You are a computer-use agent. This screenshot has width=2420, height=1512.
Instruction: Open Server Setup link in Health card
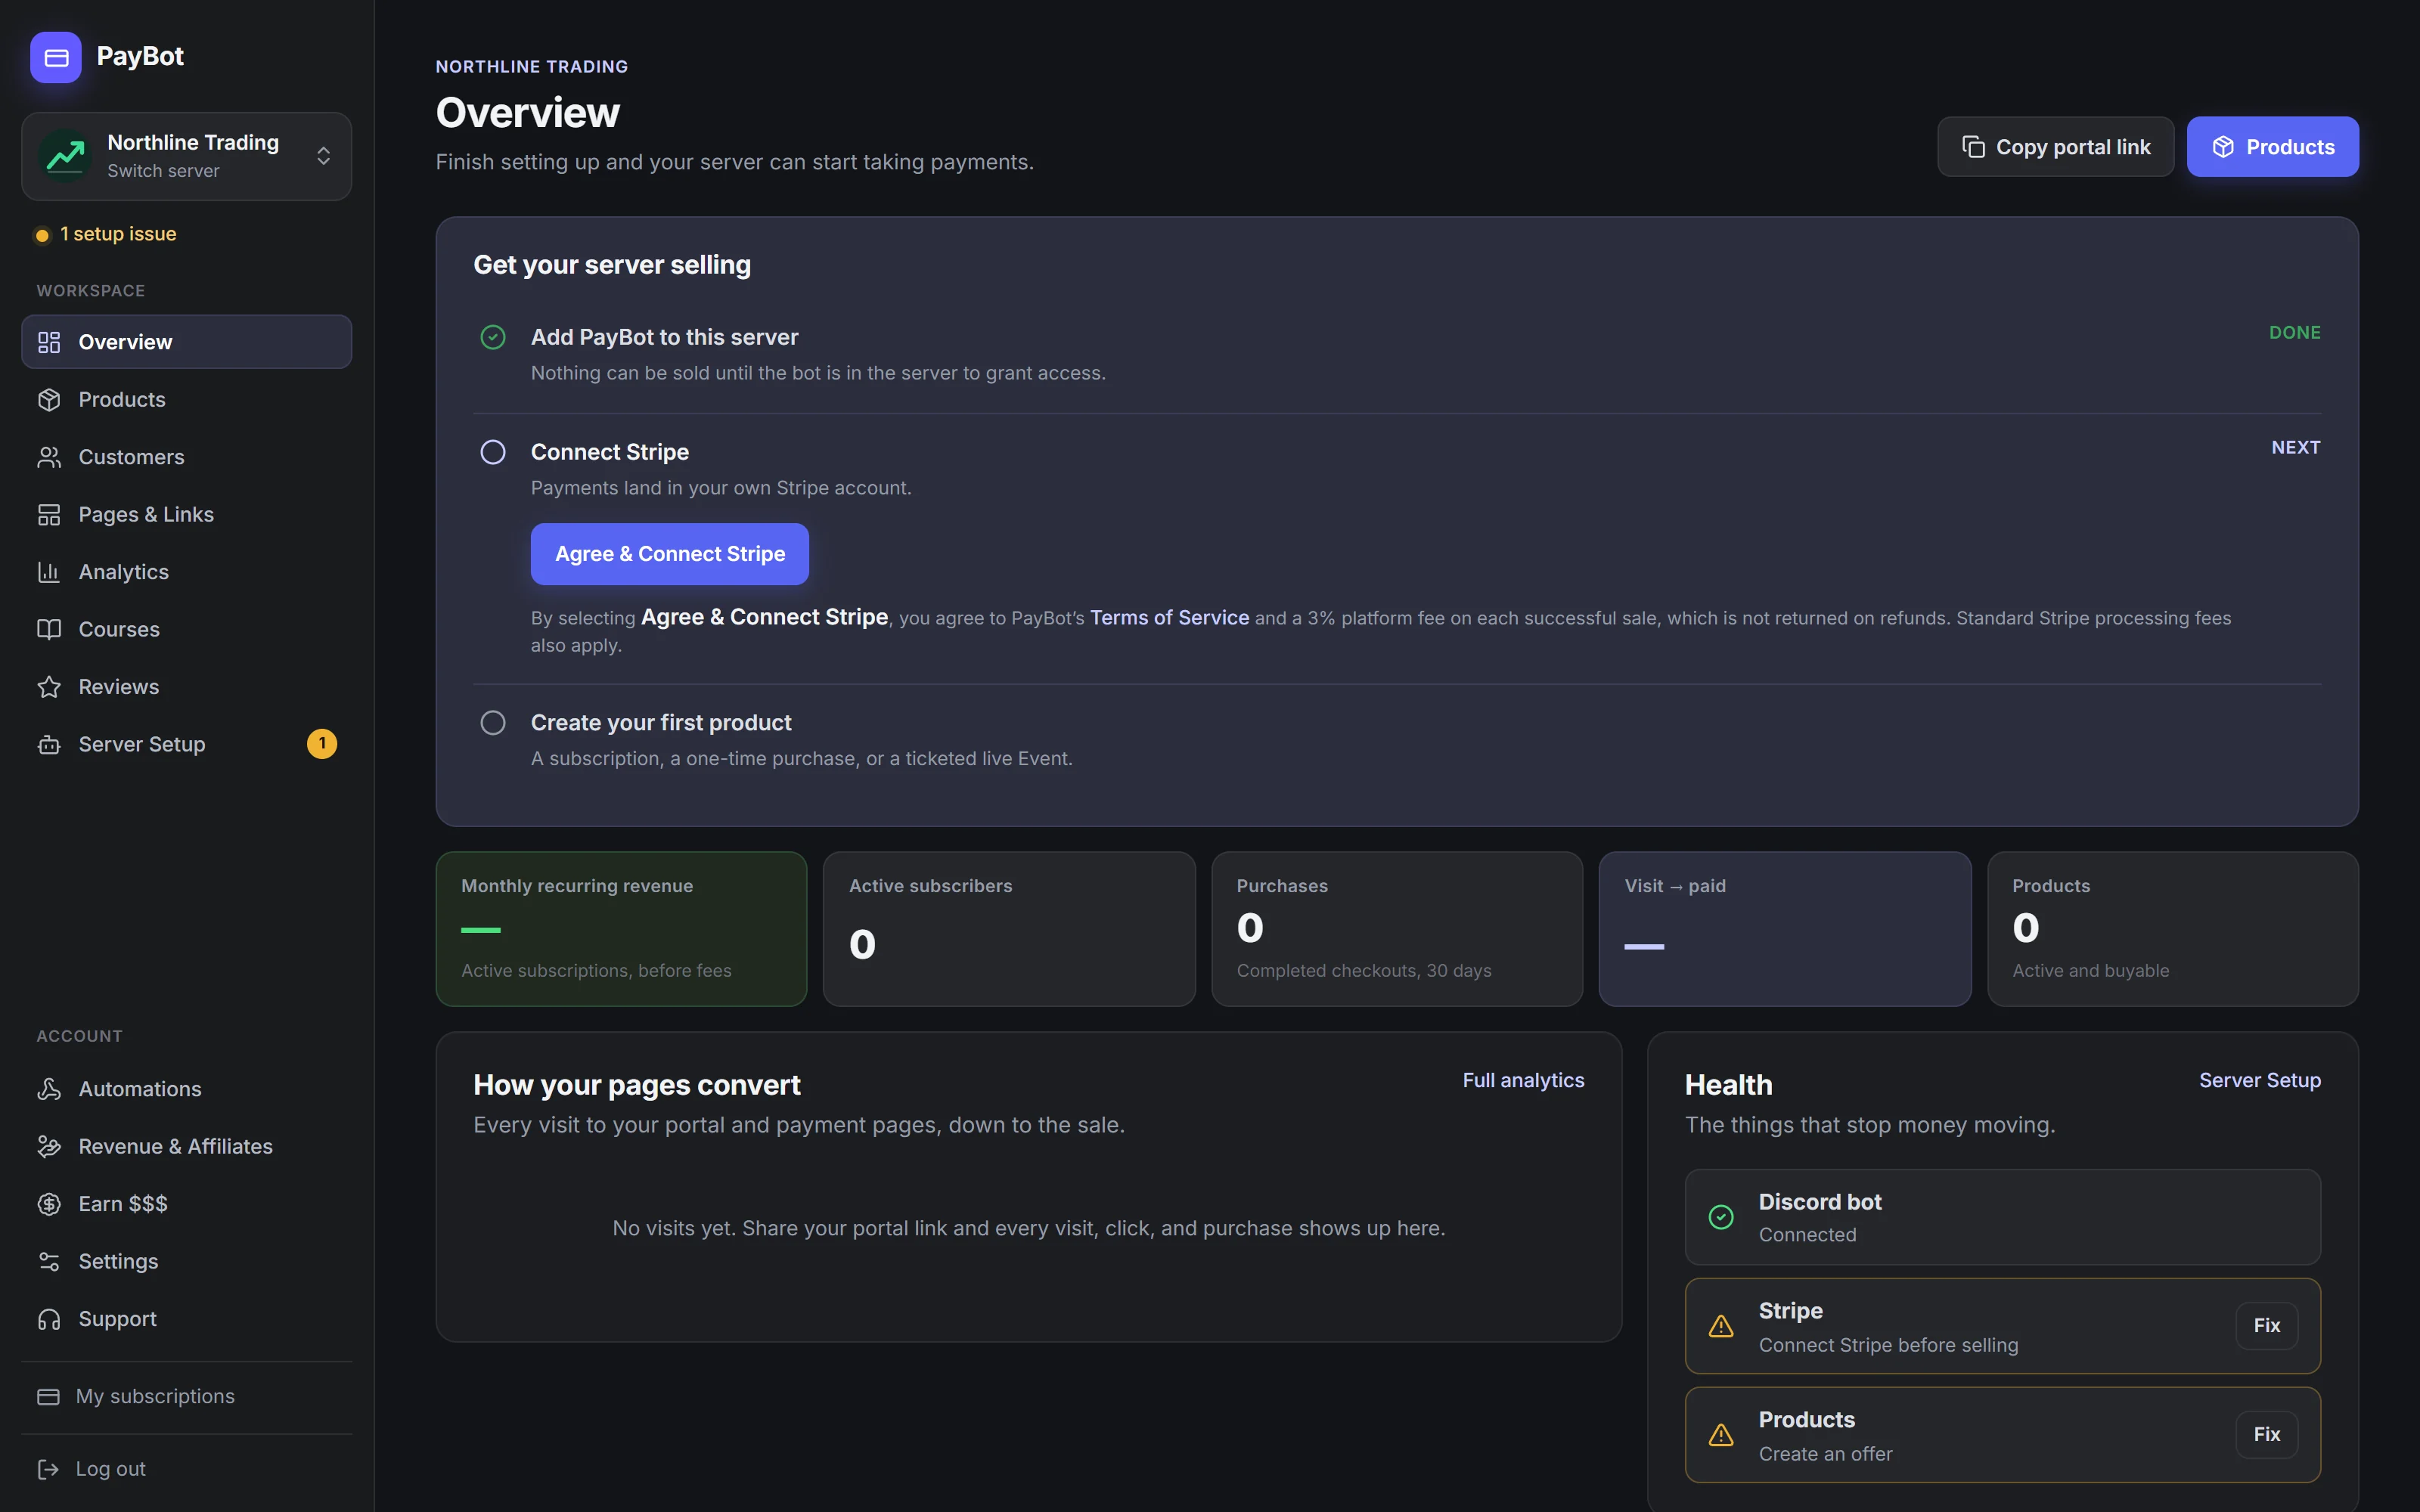tap(2260, 1080)
